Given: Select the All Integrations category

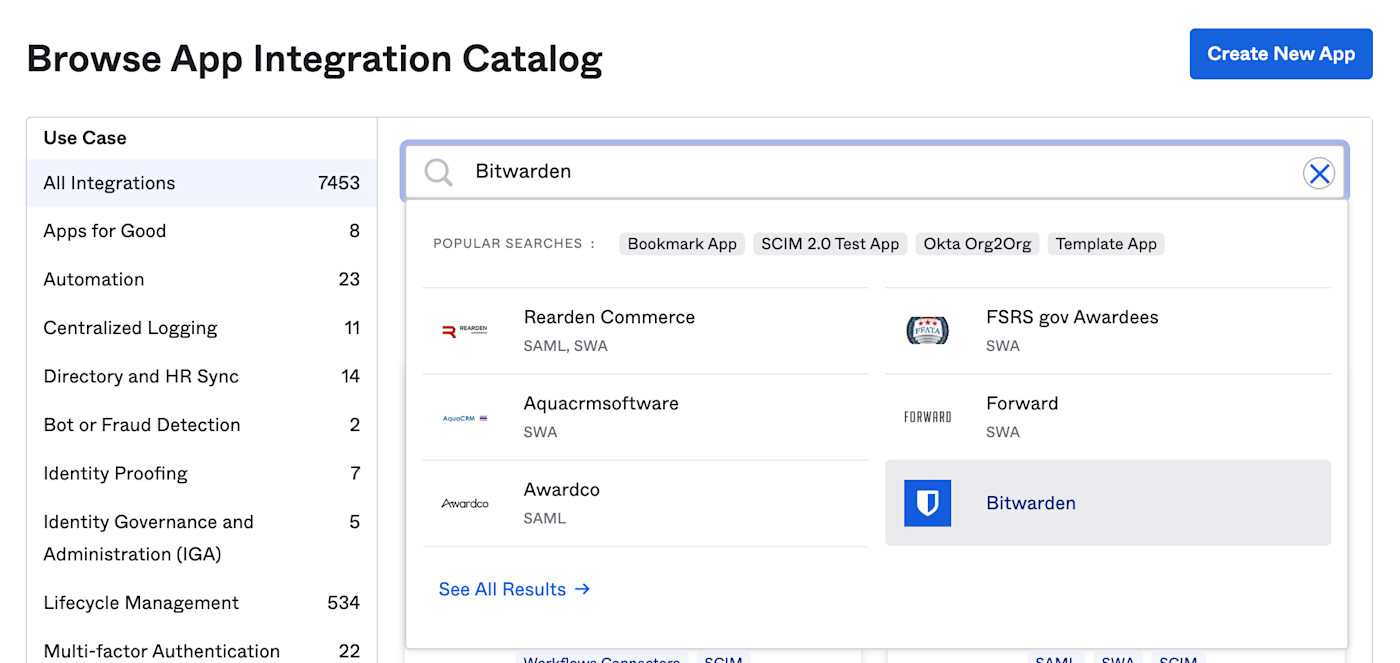Looking at the screenshot, I should coord(109,183).
